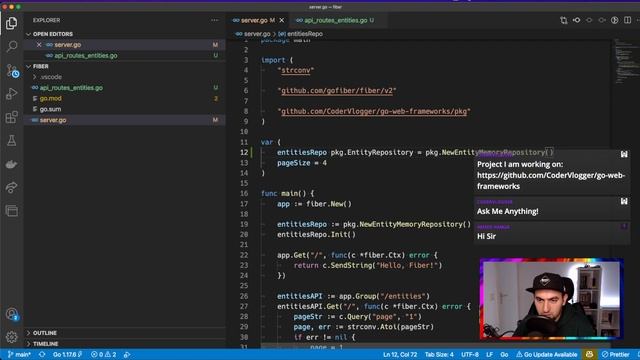This screenshot has width=640, height=360.
Task: Click line number 16 in the gutter
Action: click(244, 193)
